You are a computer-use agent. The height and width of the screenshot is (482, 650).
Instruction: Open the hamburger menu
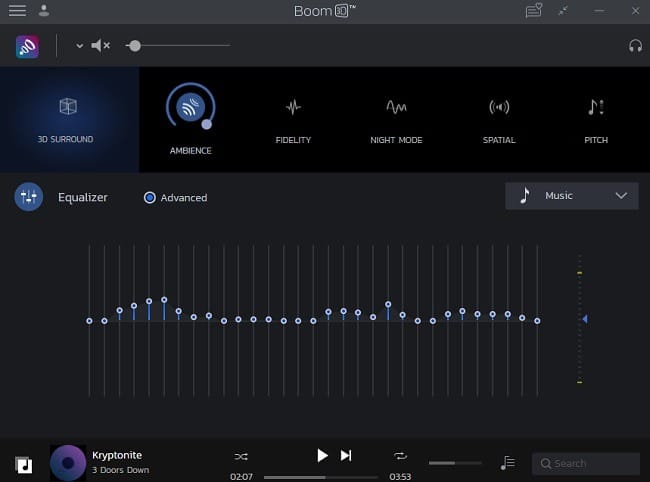(x=17, y=10)
